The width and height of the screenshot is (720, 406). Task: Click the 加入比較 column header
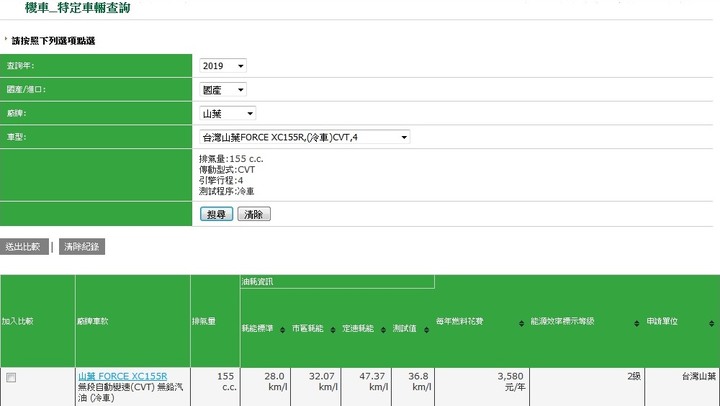38,321
